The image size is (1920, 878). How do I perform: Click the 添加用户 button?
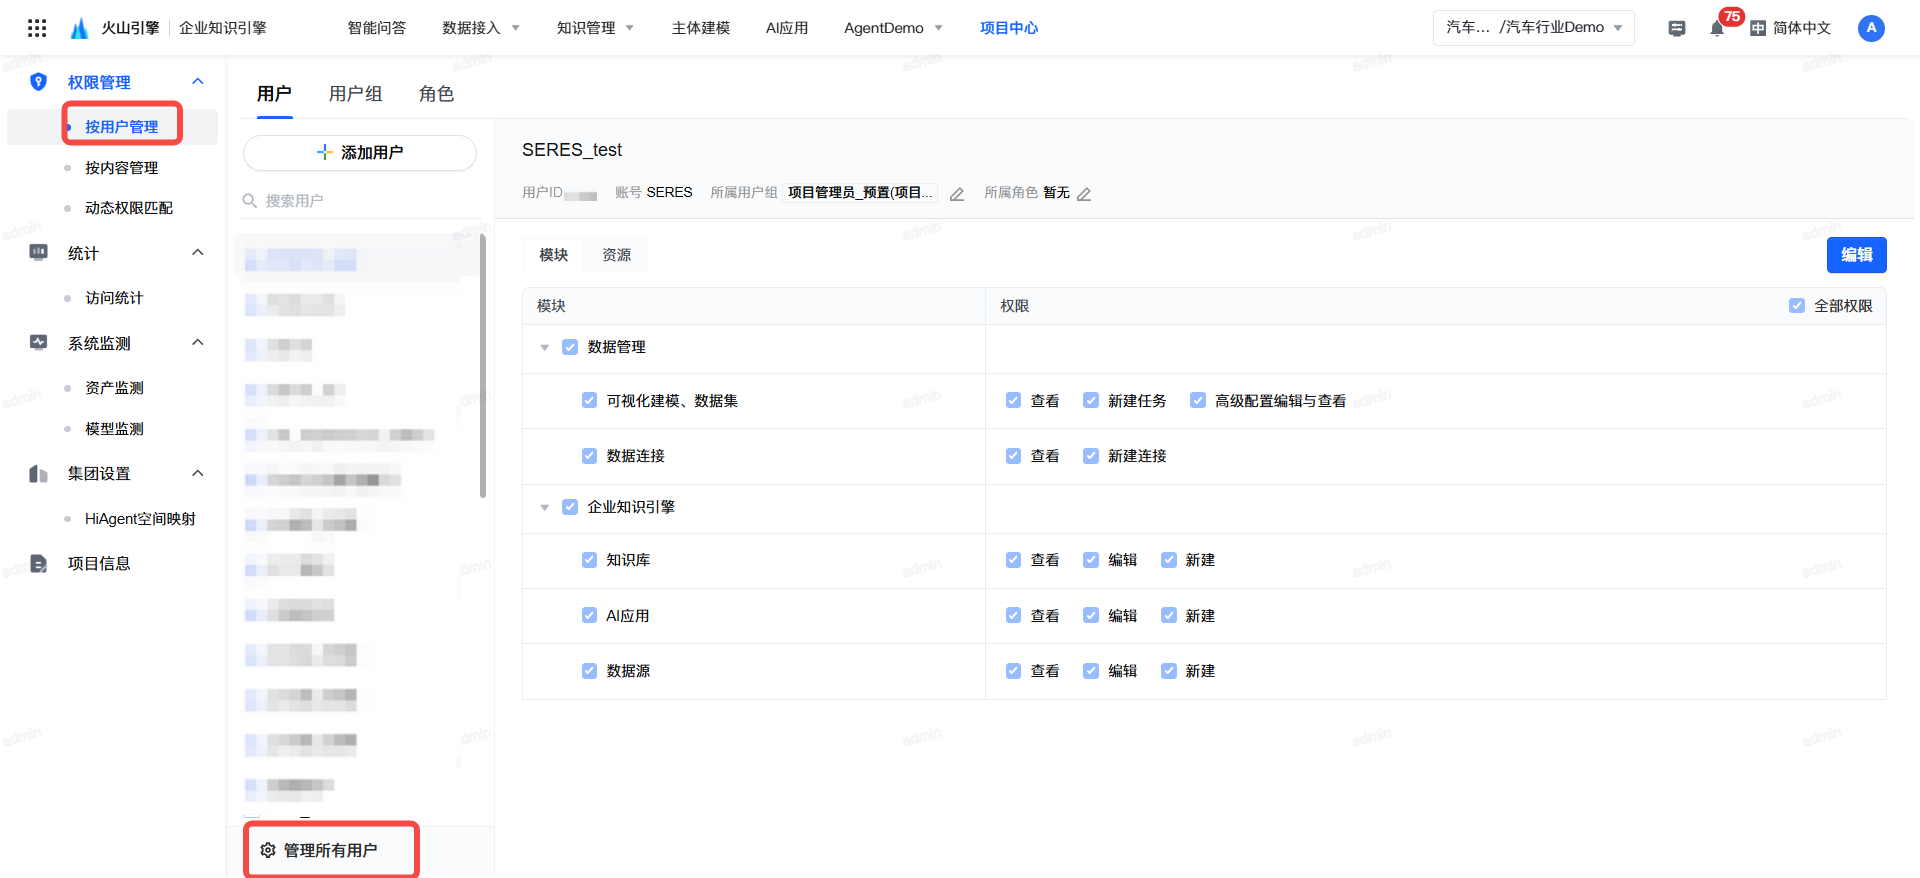coord(360,153)
